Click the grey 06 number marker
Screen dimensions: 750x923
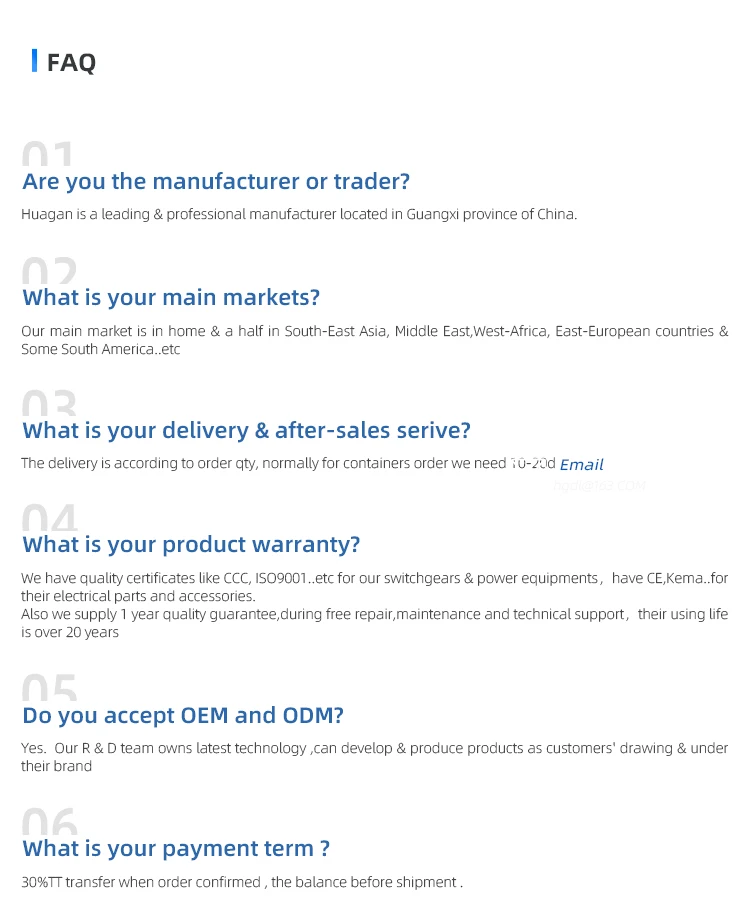49,823
